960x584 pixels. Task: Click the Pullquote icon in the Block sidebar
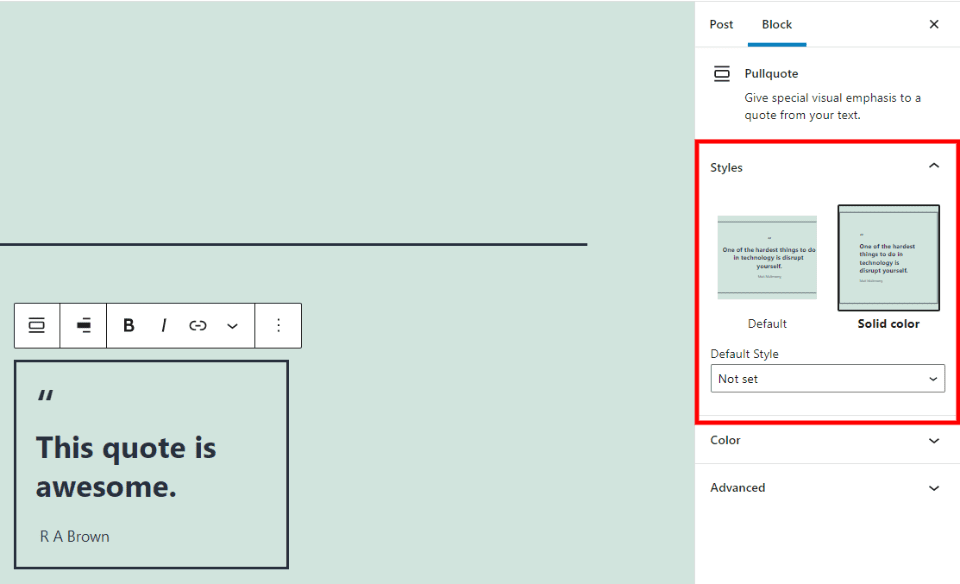click(721, 73)
